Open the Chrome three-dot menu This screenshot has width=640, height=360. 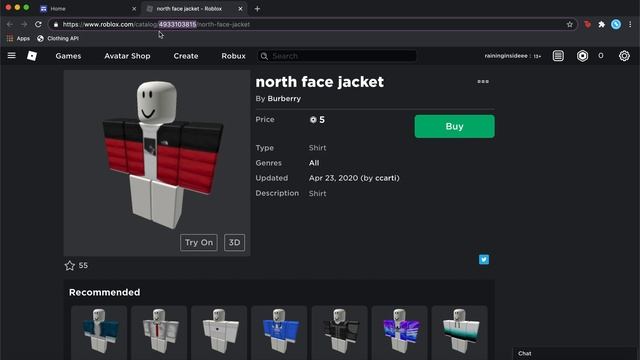630,24
